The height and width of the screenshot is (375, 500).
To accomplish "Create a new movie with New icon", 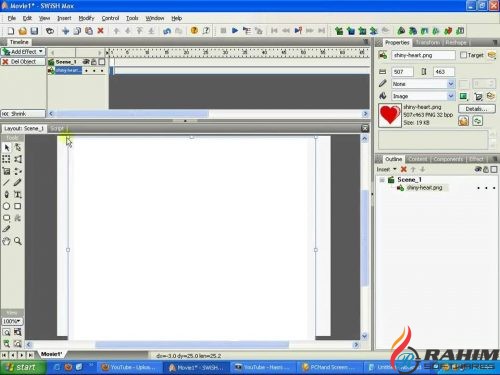I will 11,31.
